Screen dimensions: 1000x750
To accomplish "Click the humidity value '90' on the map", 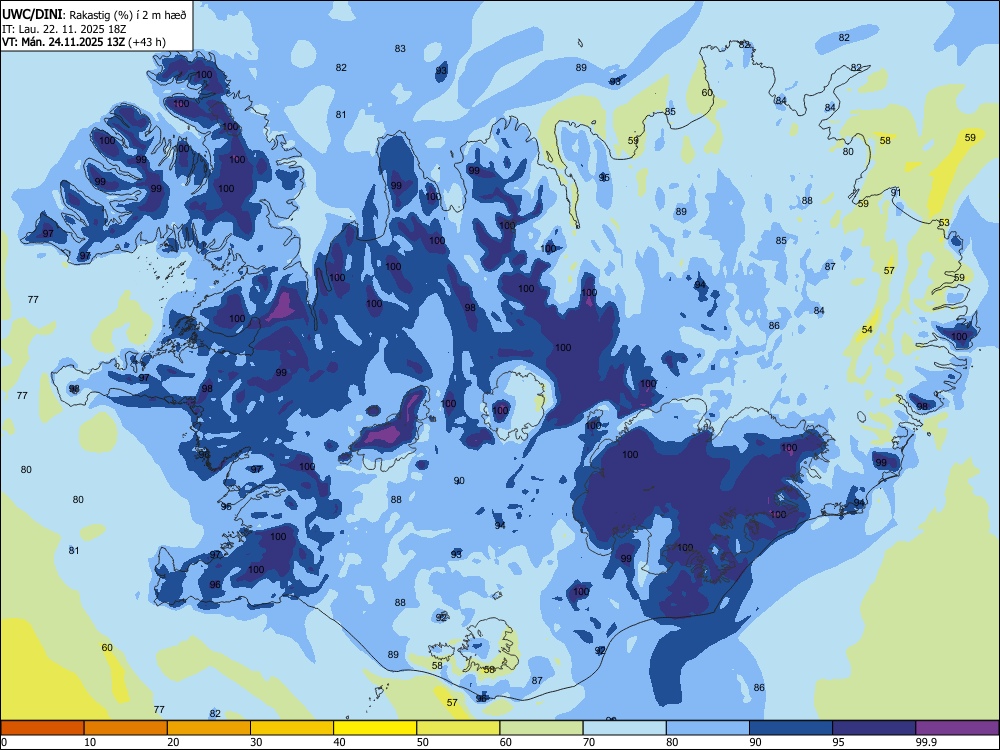I will (459, 481).
